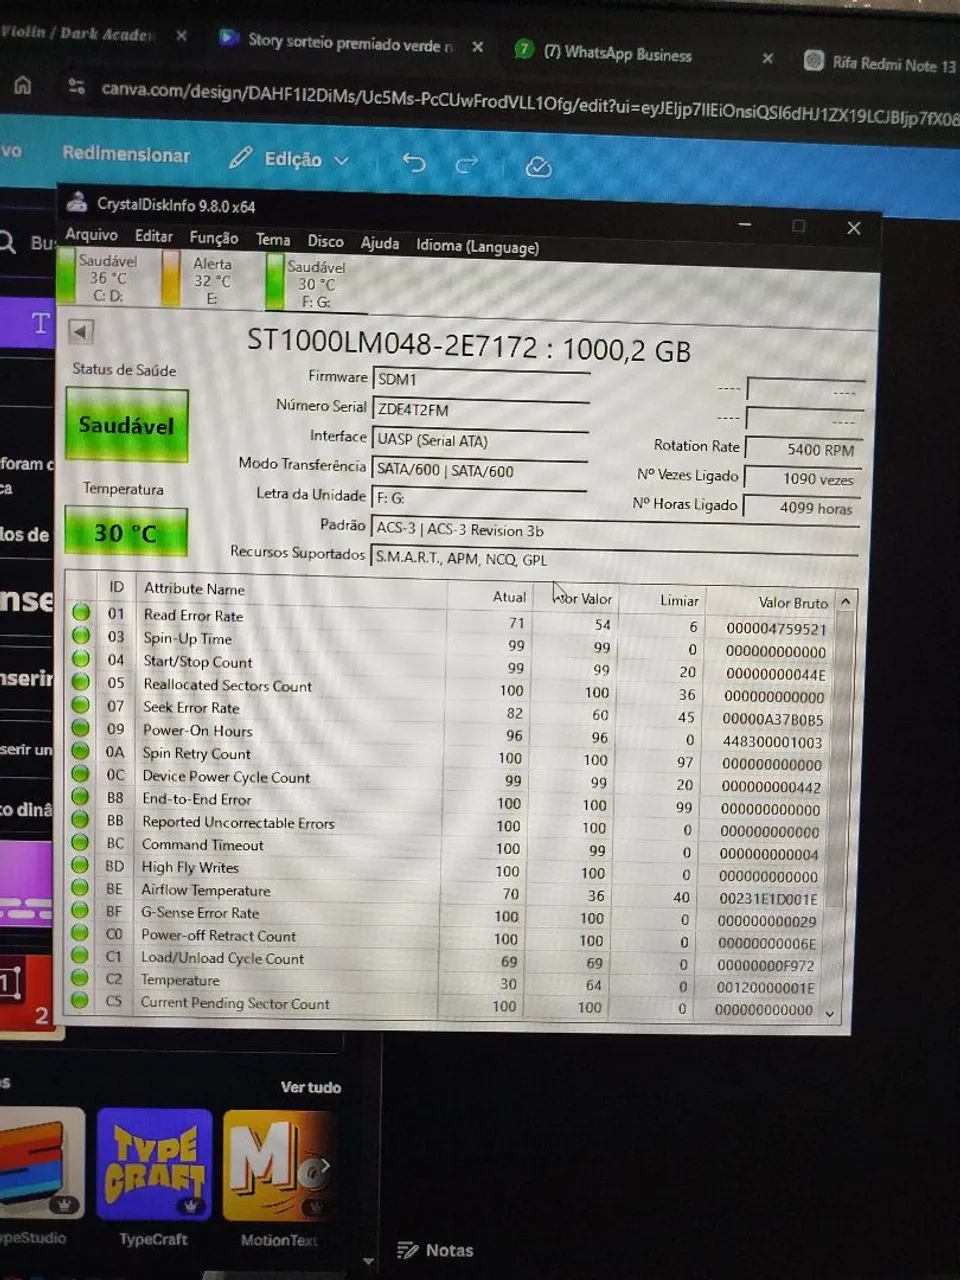Select the C: D: drive with Saudável status
The image size is (960, 1280).
(100, 277)
